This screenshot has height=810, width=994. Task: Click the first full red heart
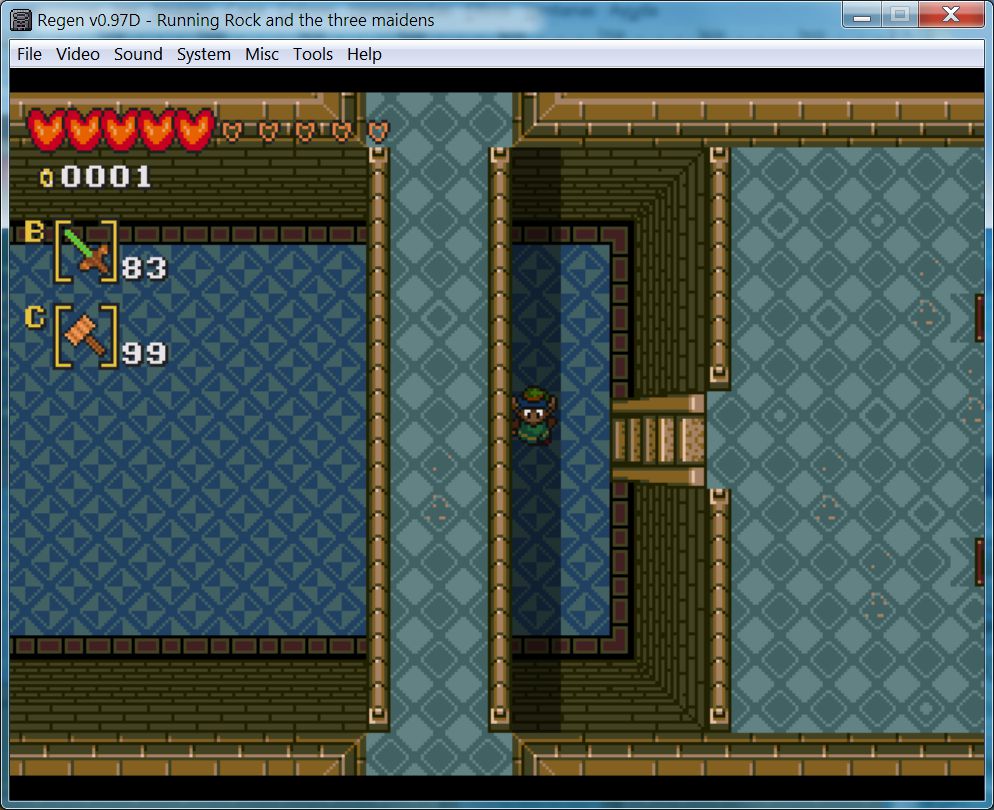(x=45, y=129)
